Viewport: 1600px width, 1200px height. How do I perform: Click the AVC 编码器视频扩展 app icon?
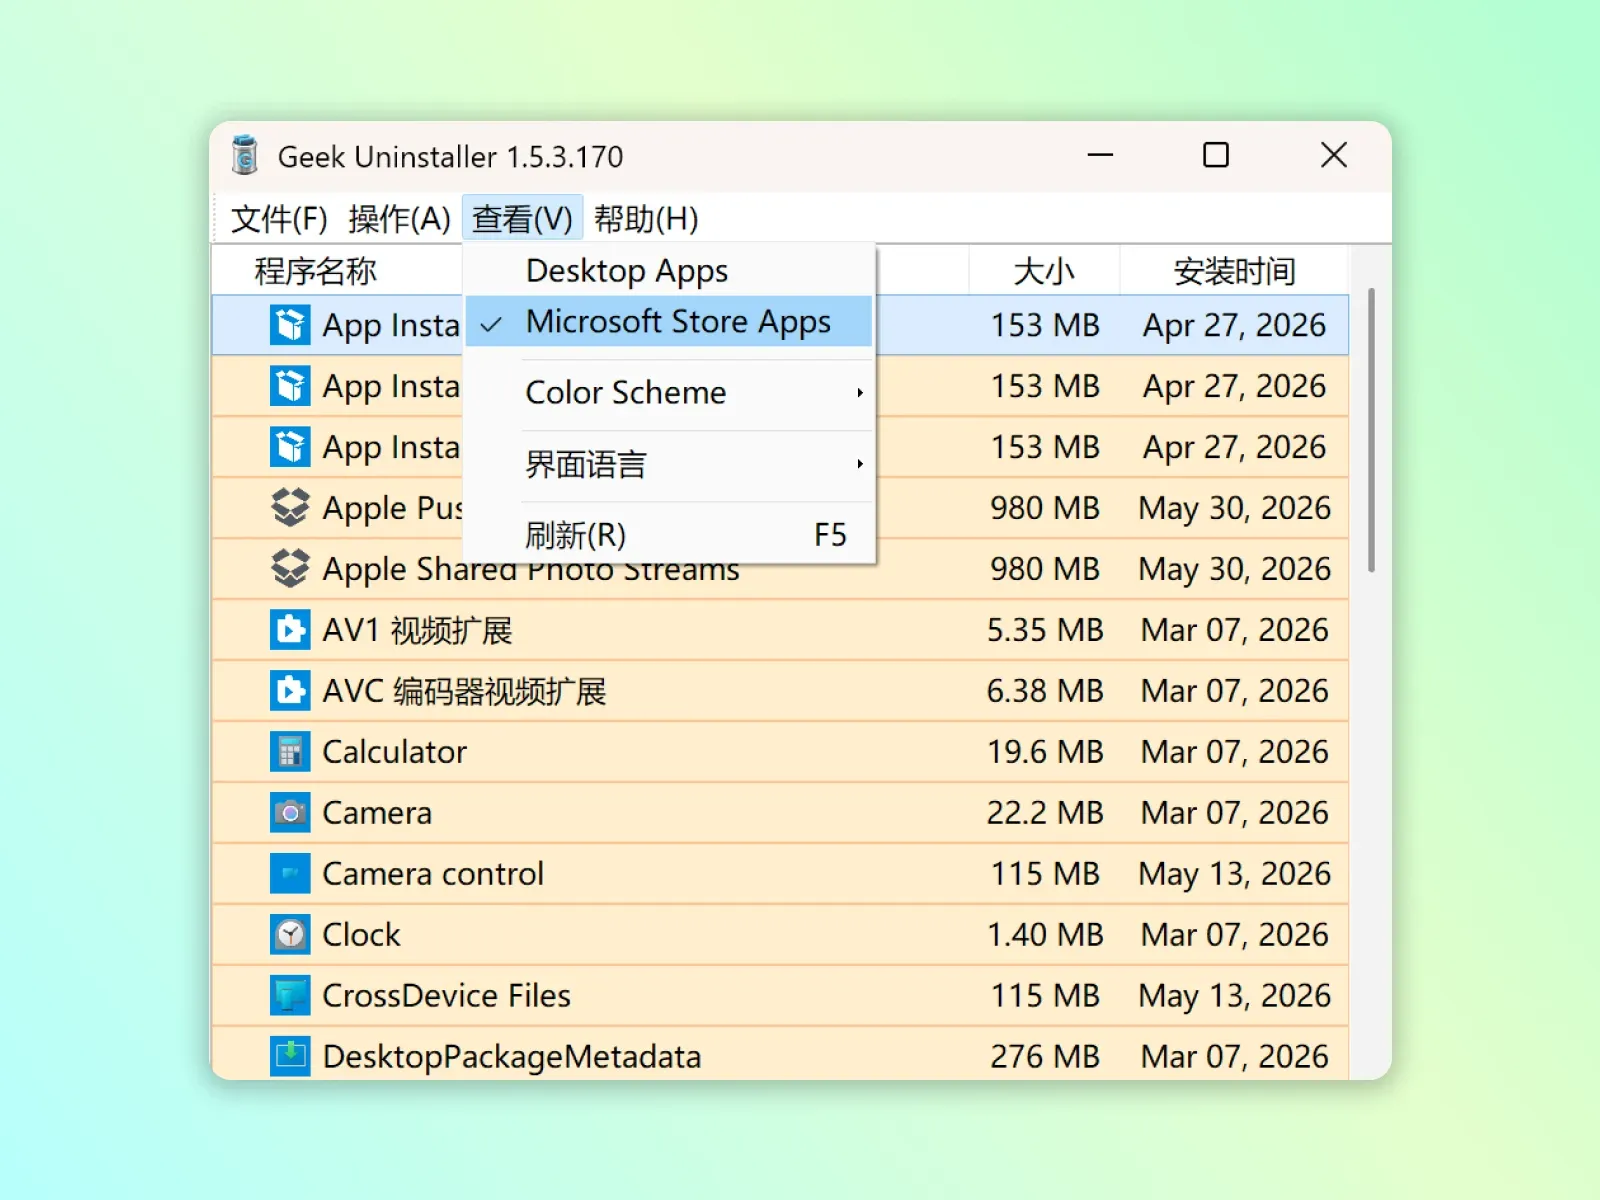click(x=290, y=691)
